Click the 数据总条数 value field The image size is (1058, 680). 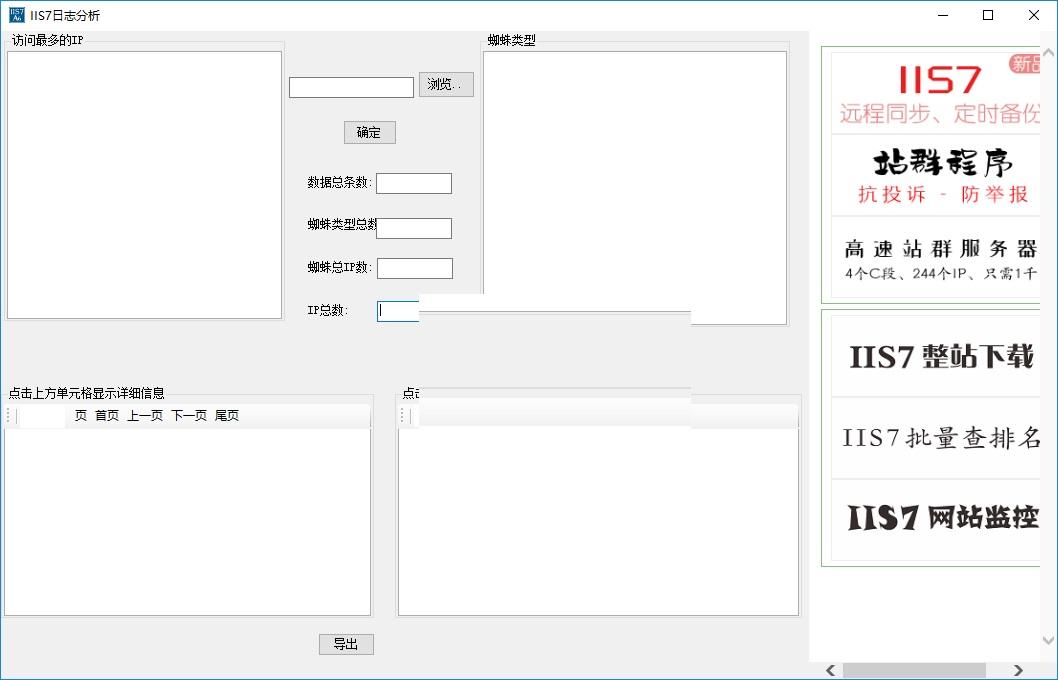pyautogui.click(x=414, y=183)
